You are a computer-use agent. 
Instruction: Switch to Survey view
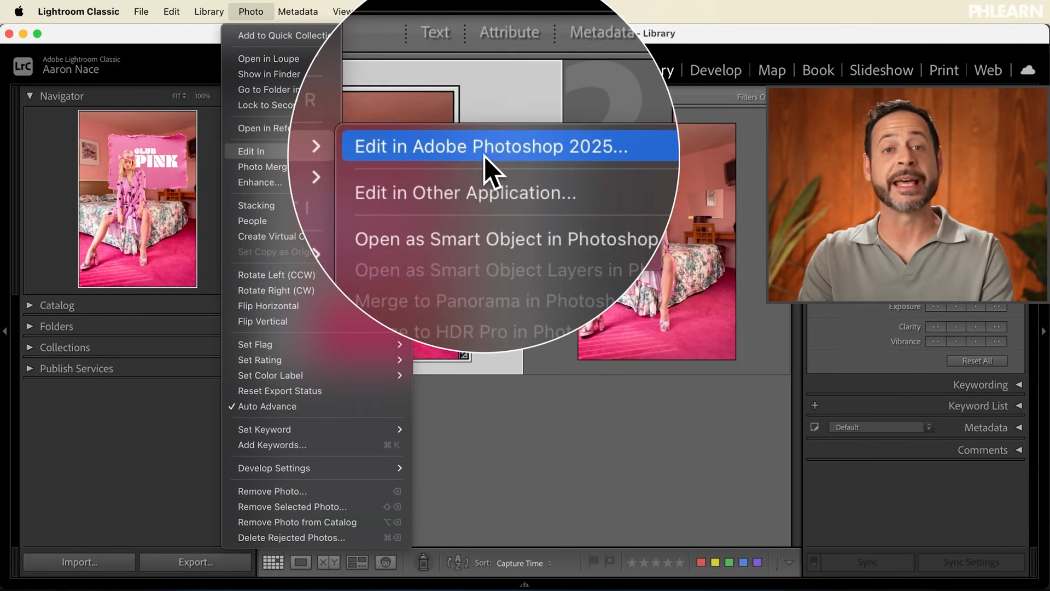pyautogui.click(x=357, y=562)
